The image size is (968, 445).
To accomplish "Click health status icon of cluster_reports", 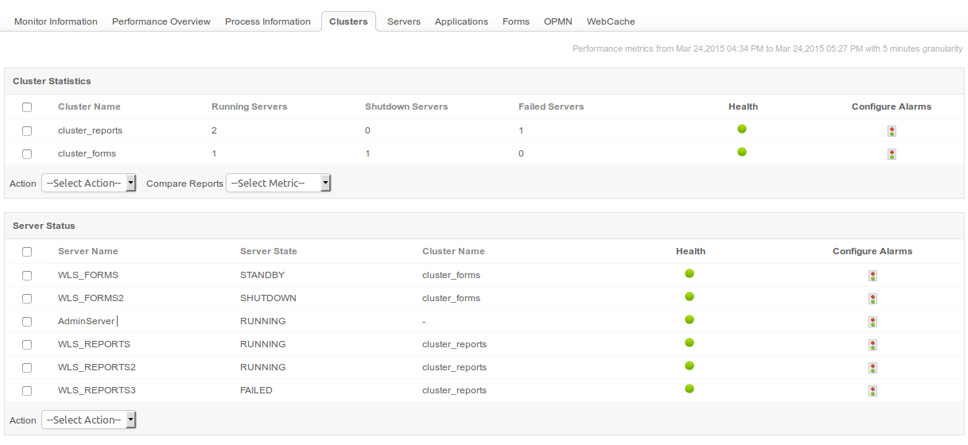I will [x=742, y=129].
